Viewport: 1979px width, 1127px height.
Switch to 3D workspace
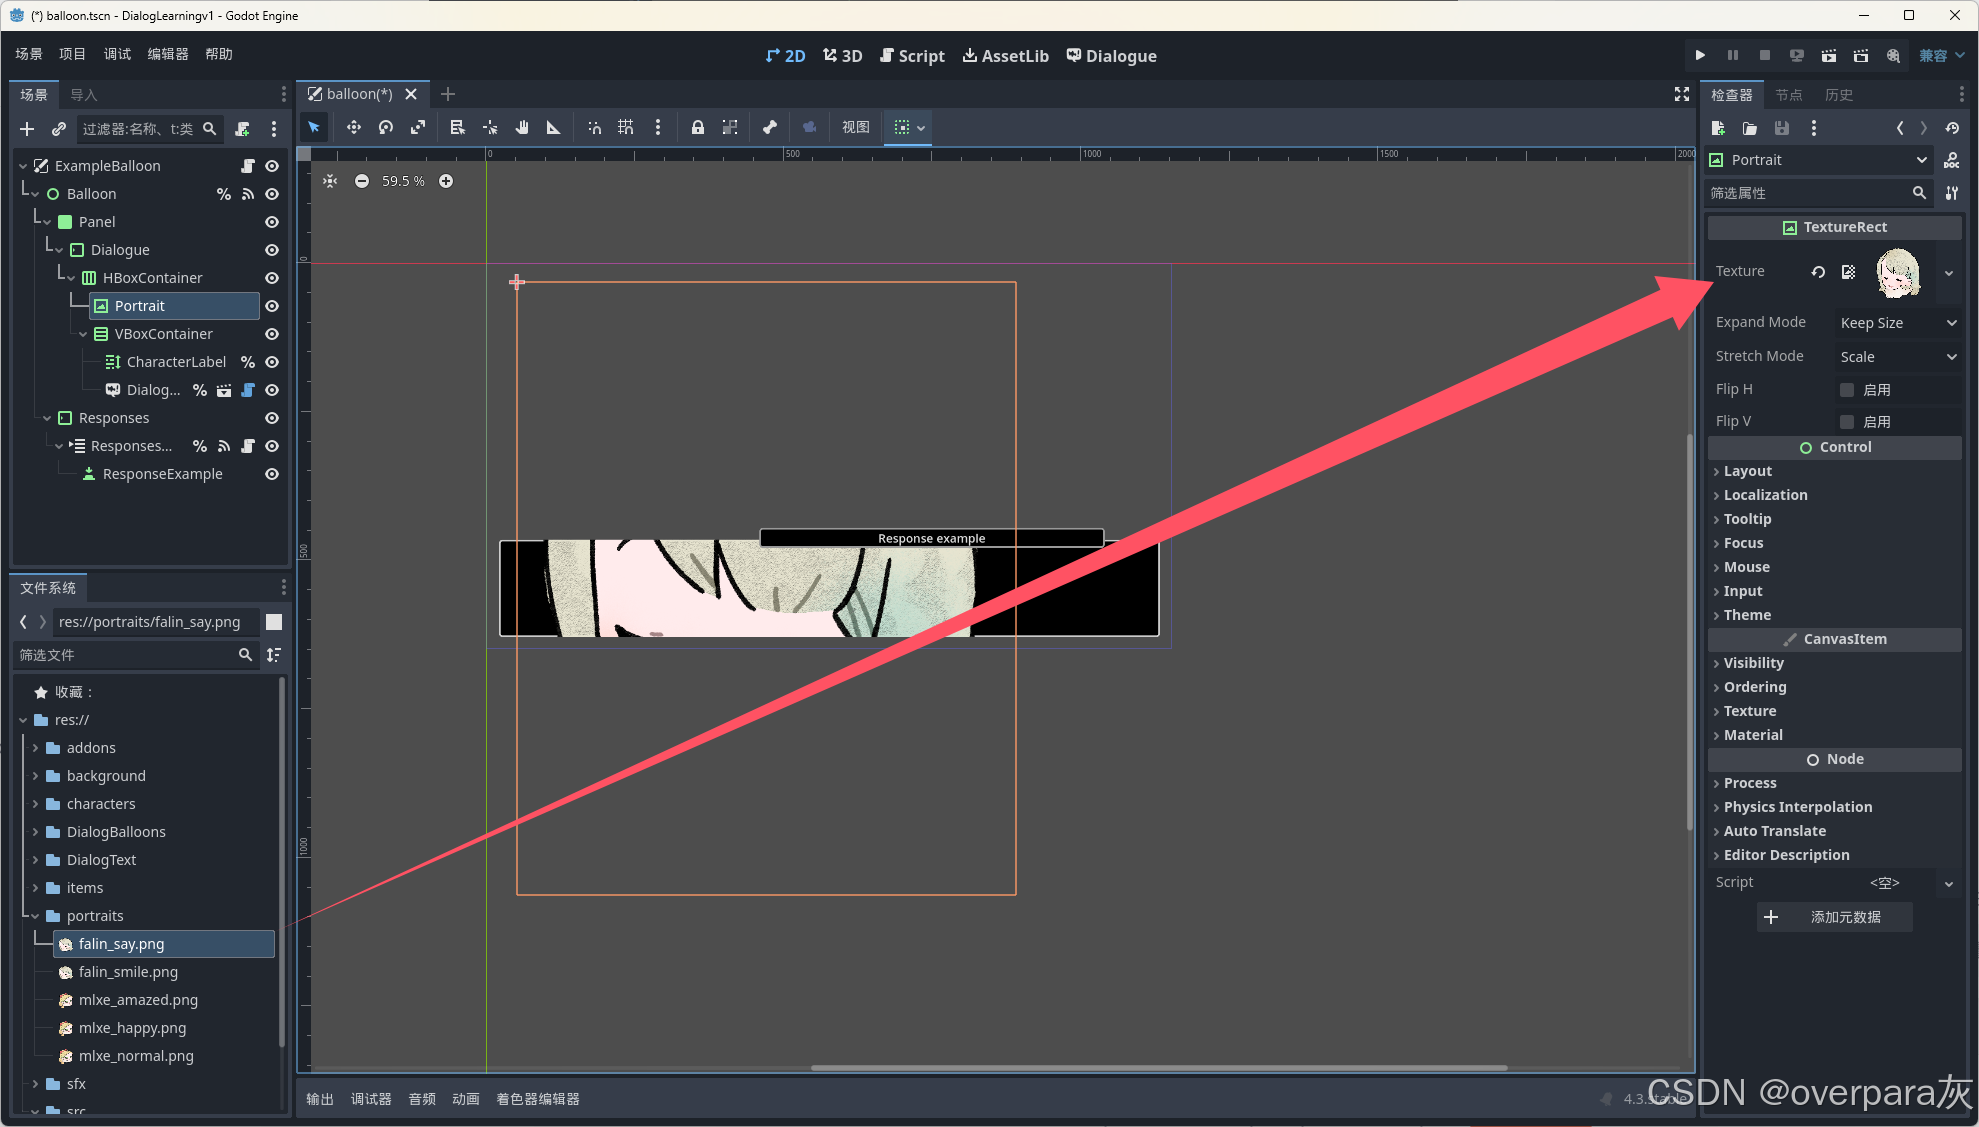(x=843, y=56)
